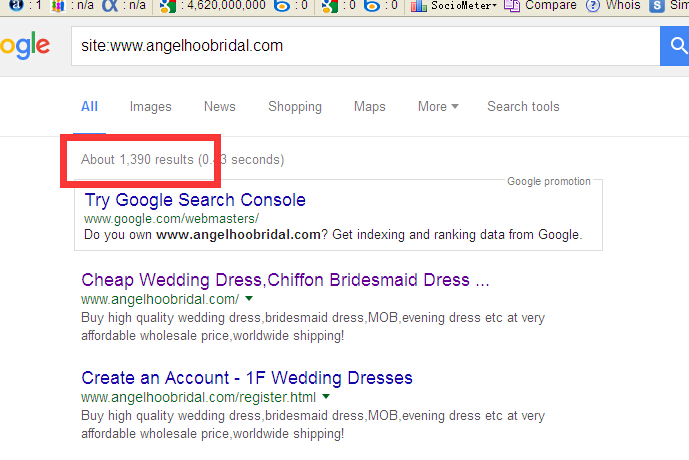Click the www.angelhoobridal.com/register.html URL text

pyautogui.click(x=198, y=397)
